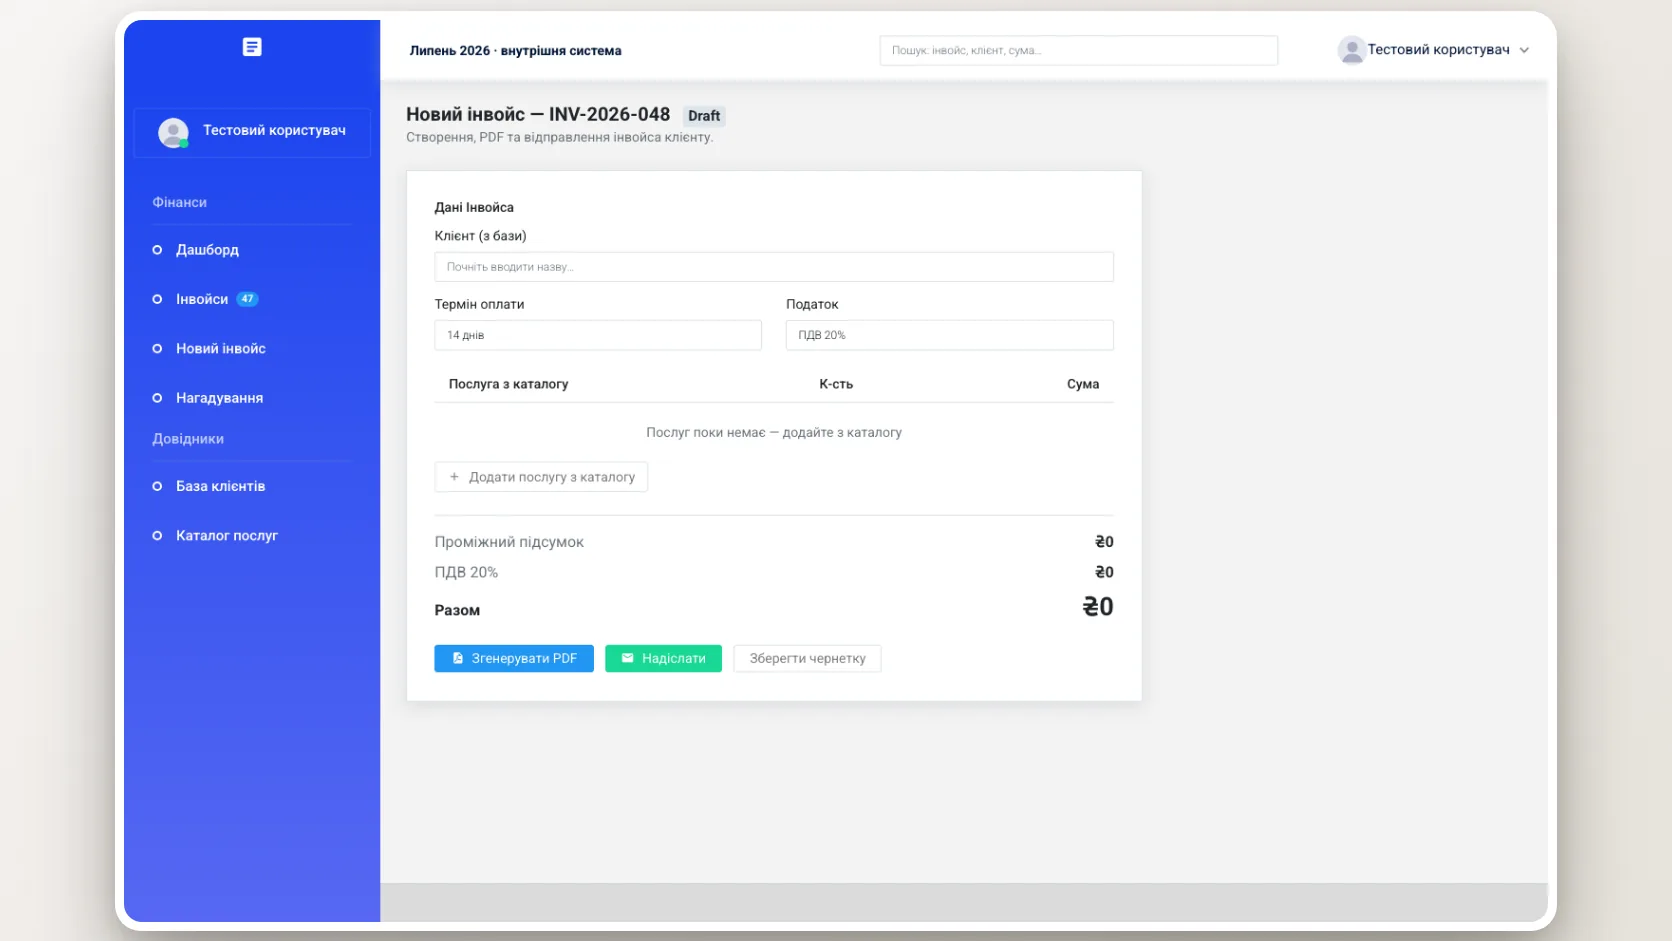Click Додати послугу з каталогу button
This screenshot has height=941, width=1672.
(x=541, y=477)
